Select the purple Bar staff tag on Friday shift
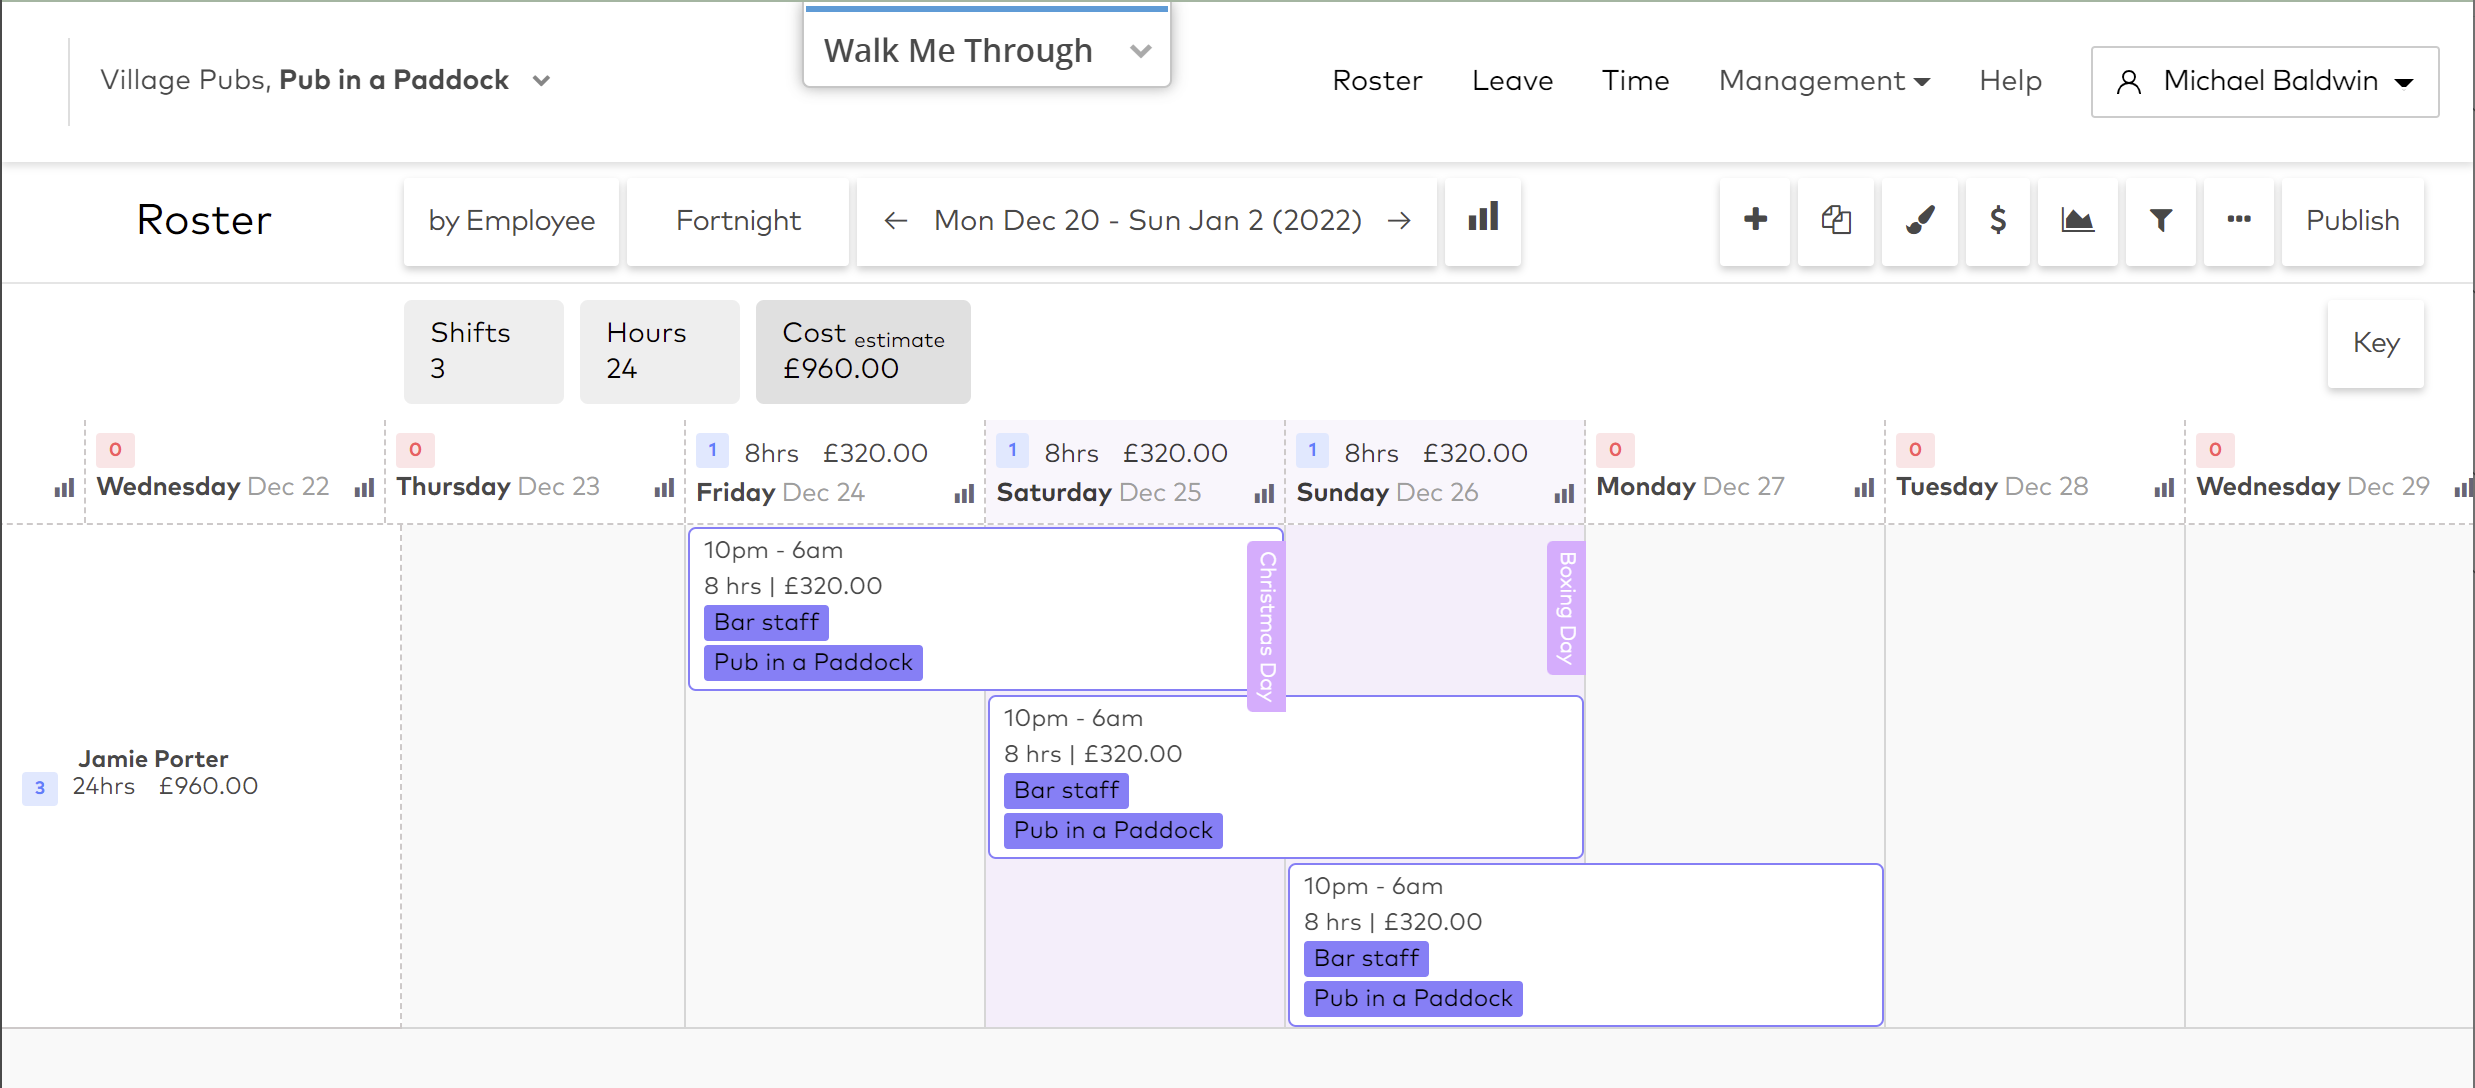 (x=766, y=622)
